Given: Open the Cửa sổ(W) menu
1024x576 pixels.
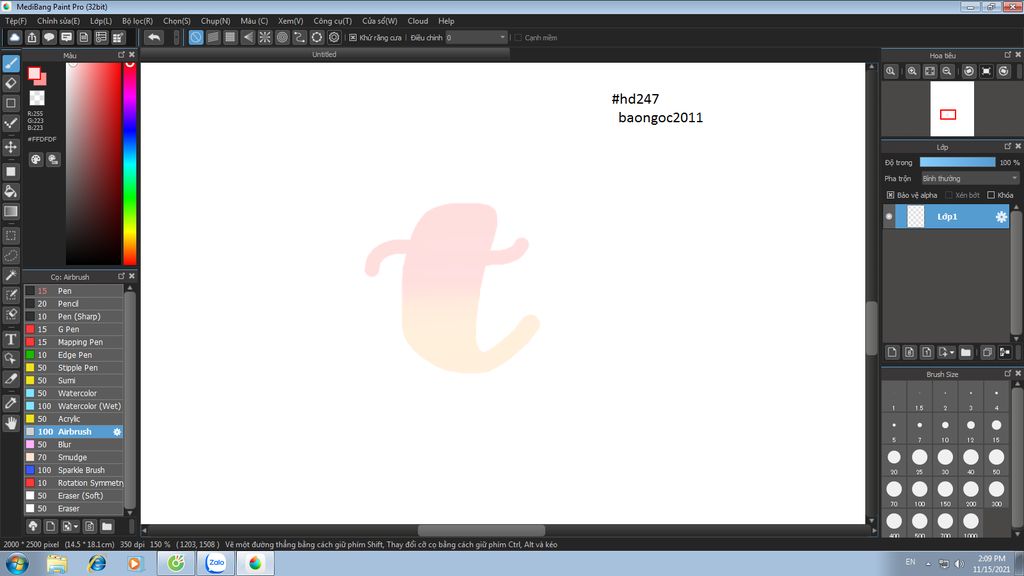Looking at the screenshot, I should coord(379,21).
